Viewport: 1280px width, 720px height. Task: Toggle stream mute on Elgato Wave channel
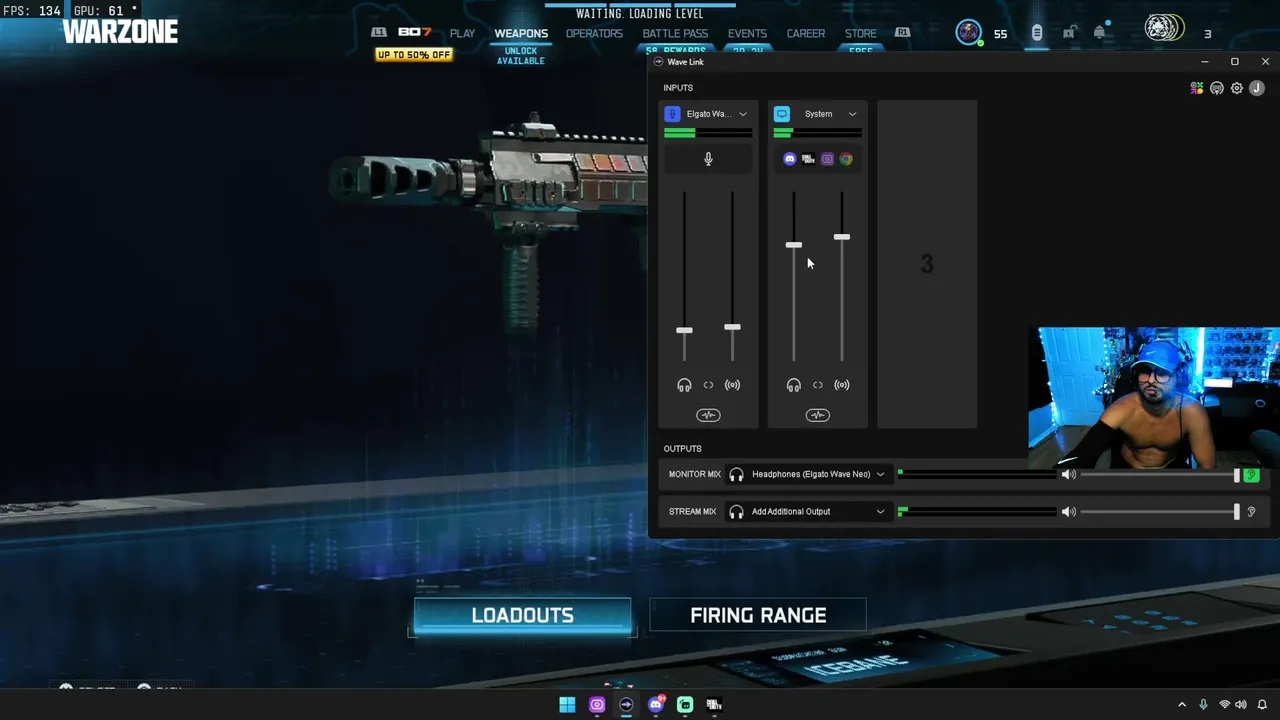[x=732, y=385]
